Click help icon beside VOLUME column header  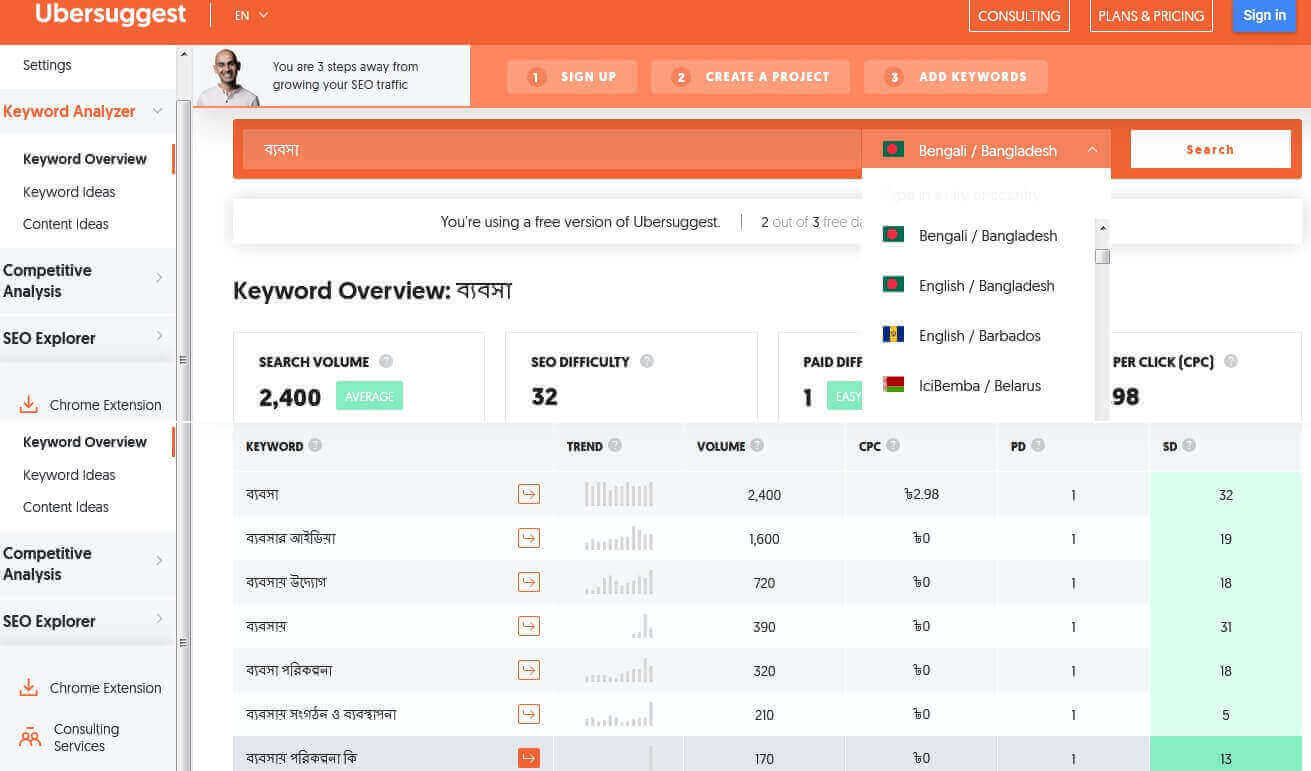pyautogui.click(x=757, y=446)
